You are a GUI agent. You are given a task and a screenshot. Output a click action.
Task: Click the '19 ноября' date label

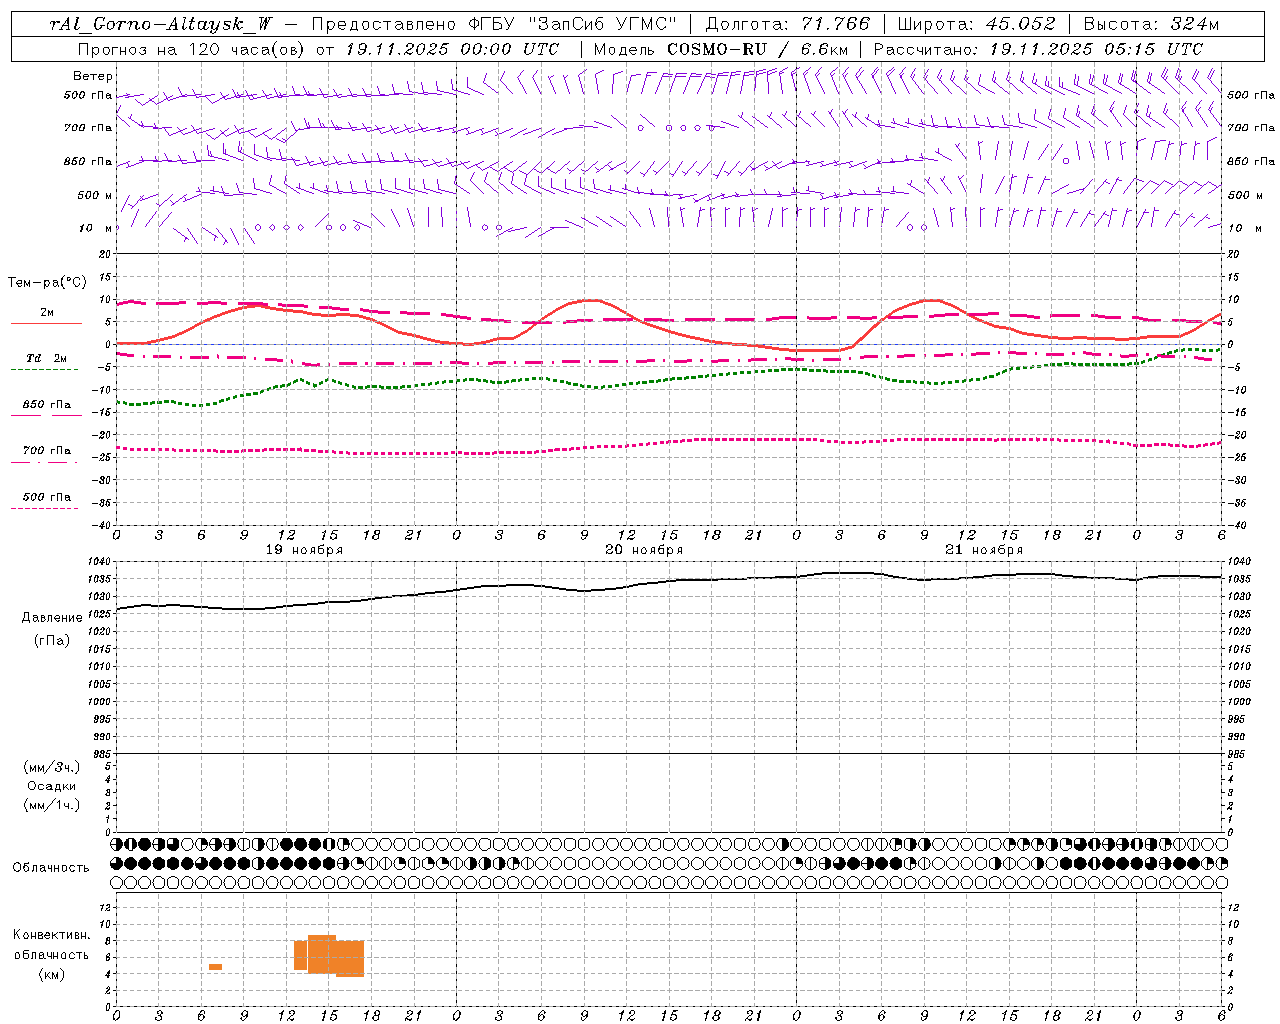pos(304,550)
